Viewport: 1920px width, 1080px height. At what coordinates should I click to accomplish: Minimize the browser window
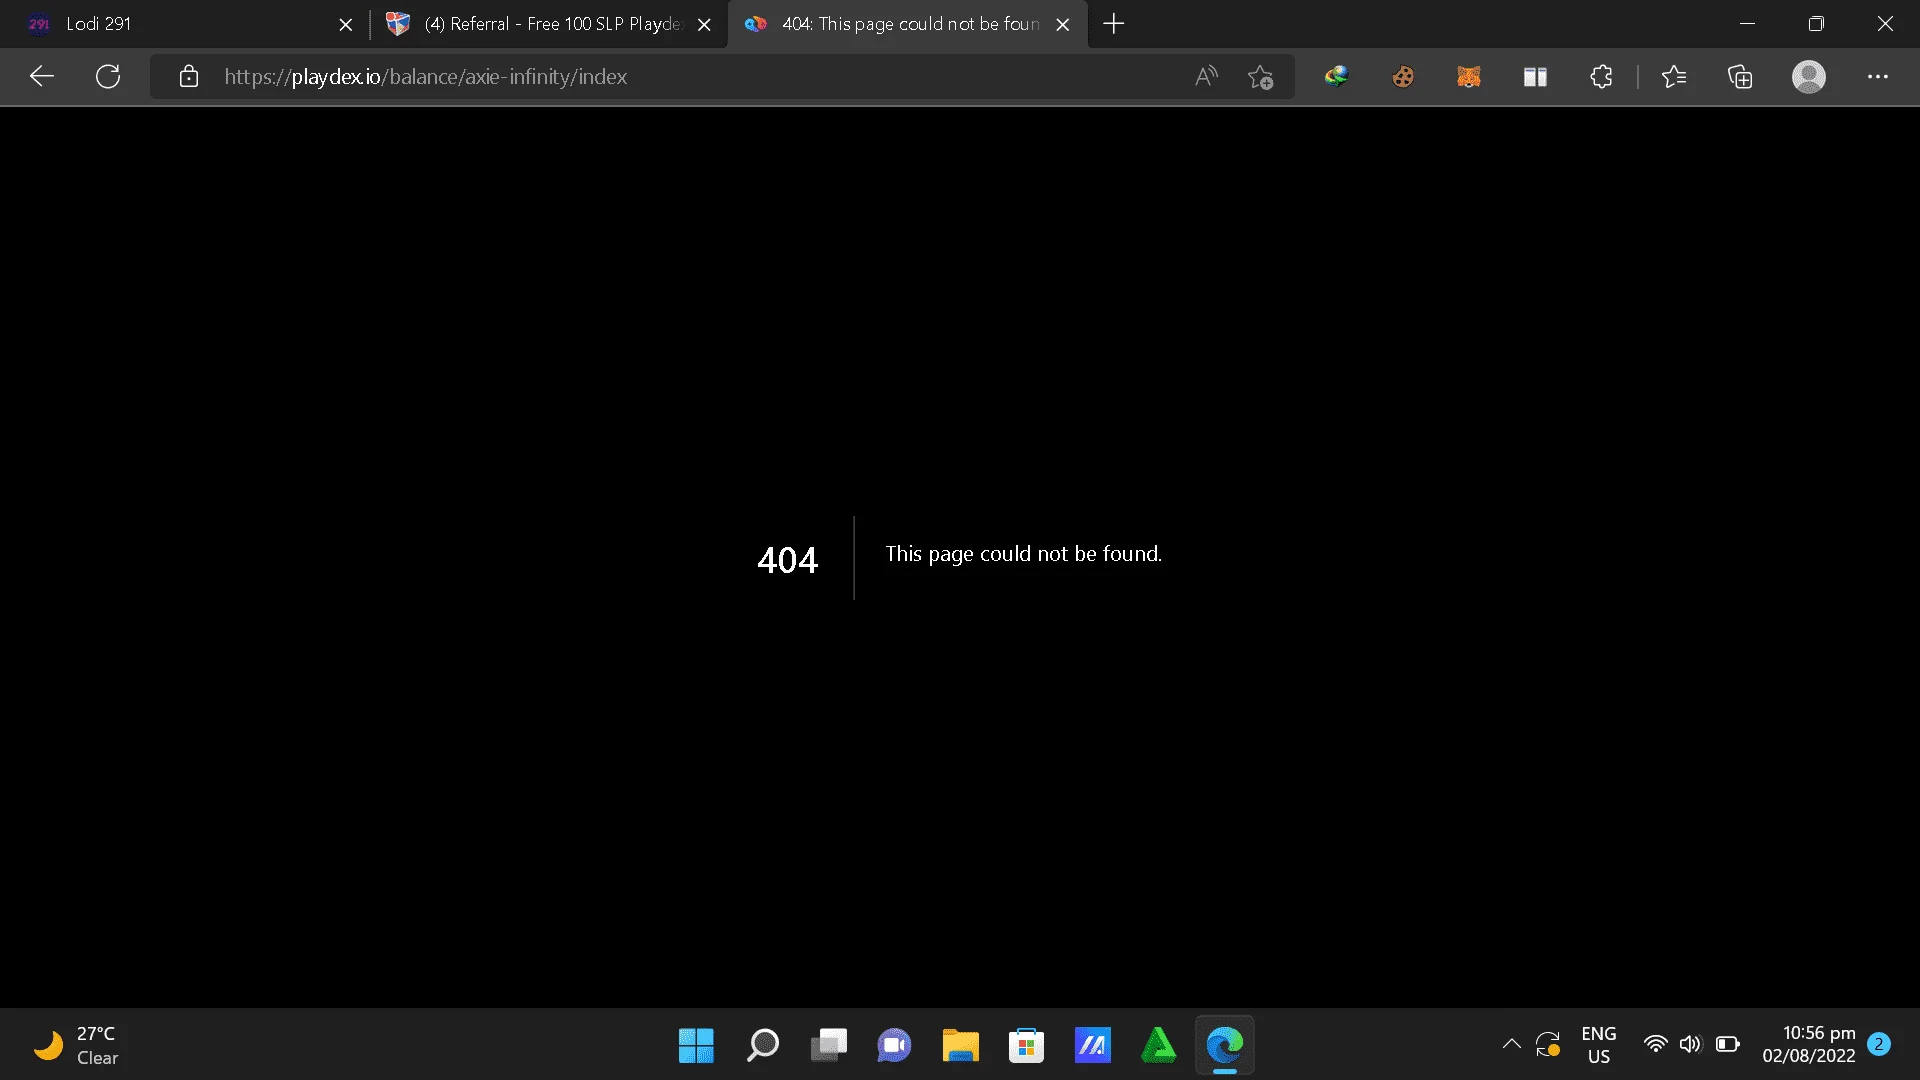(x=1747, y=24)
